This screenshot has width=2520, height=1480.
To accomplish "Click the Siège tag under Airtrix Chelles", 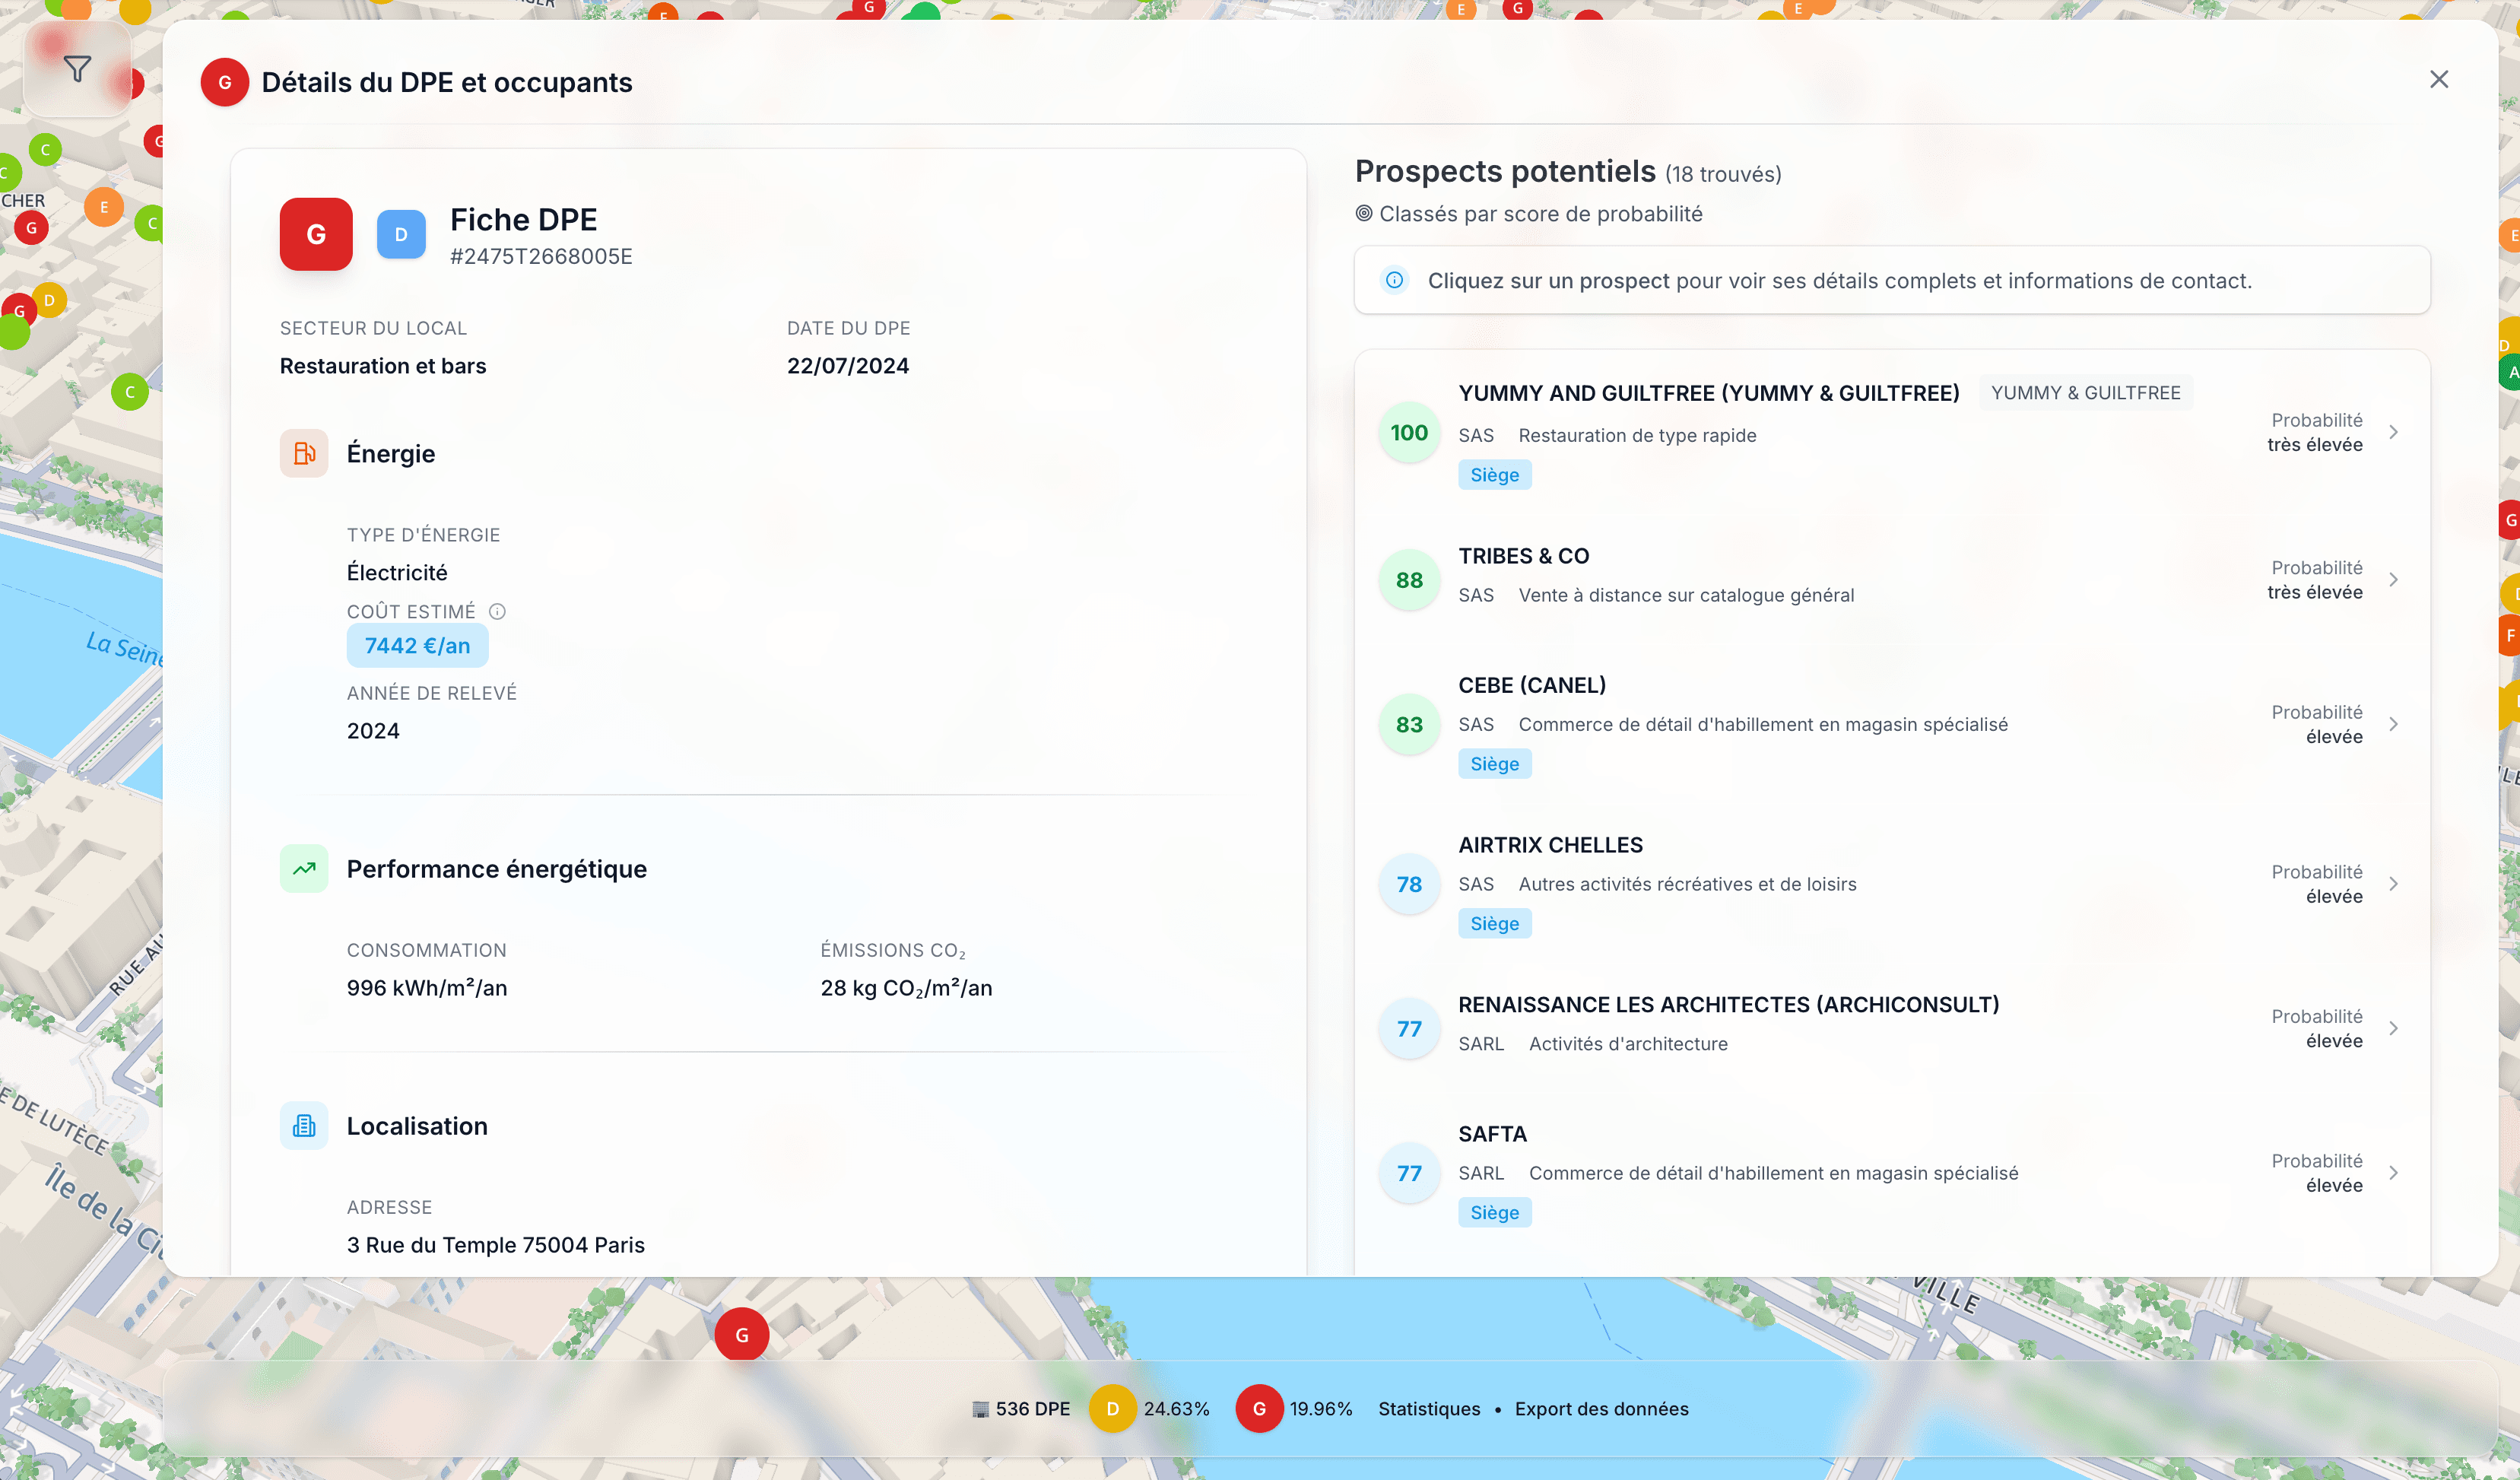I will 1494,924.
